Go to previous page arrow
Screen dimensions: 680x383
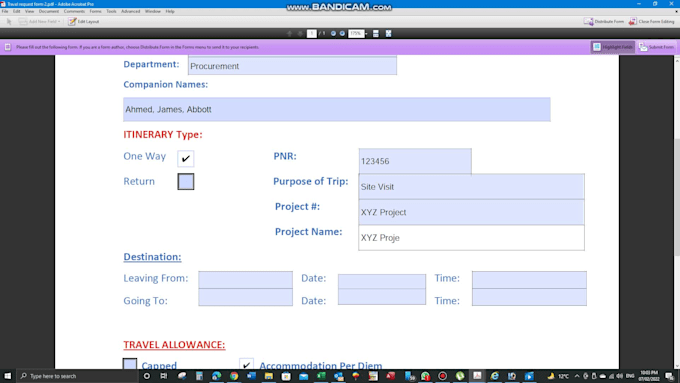click(x=290, y=33)
